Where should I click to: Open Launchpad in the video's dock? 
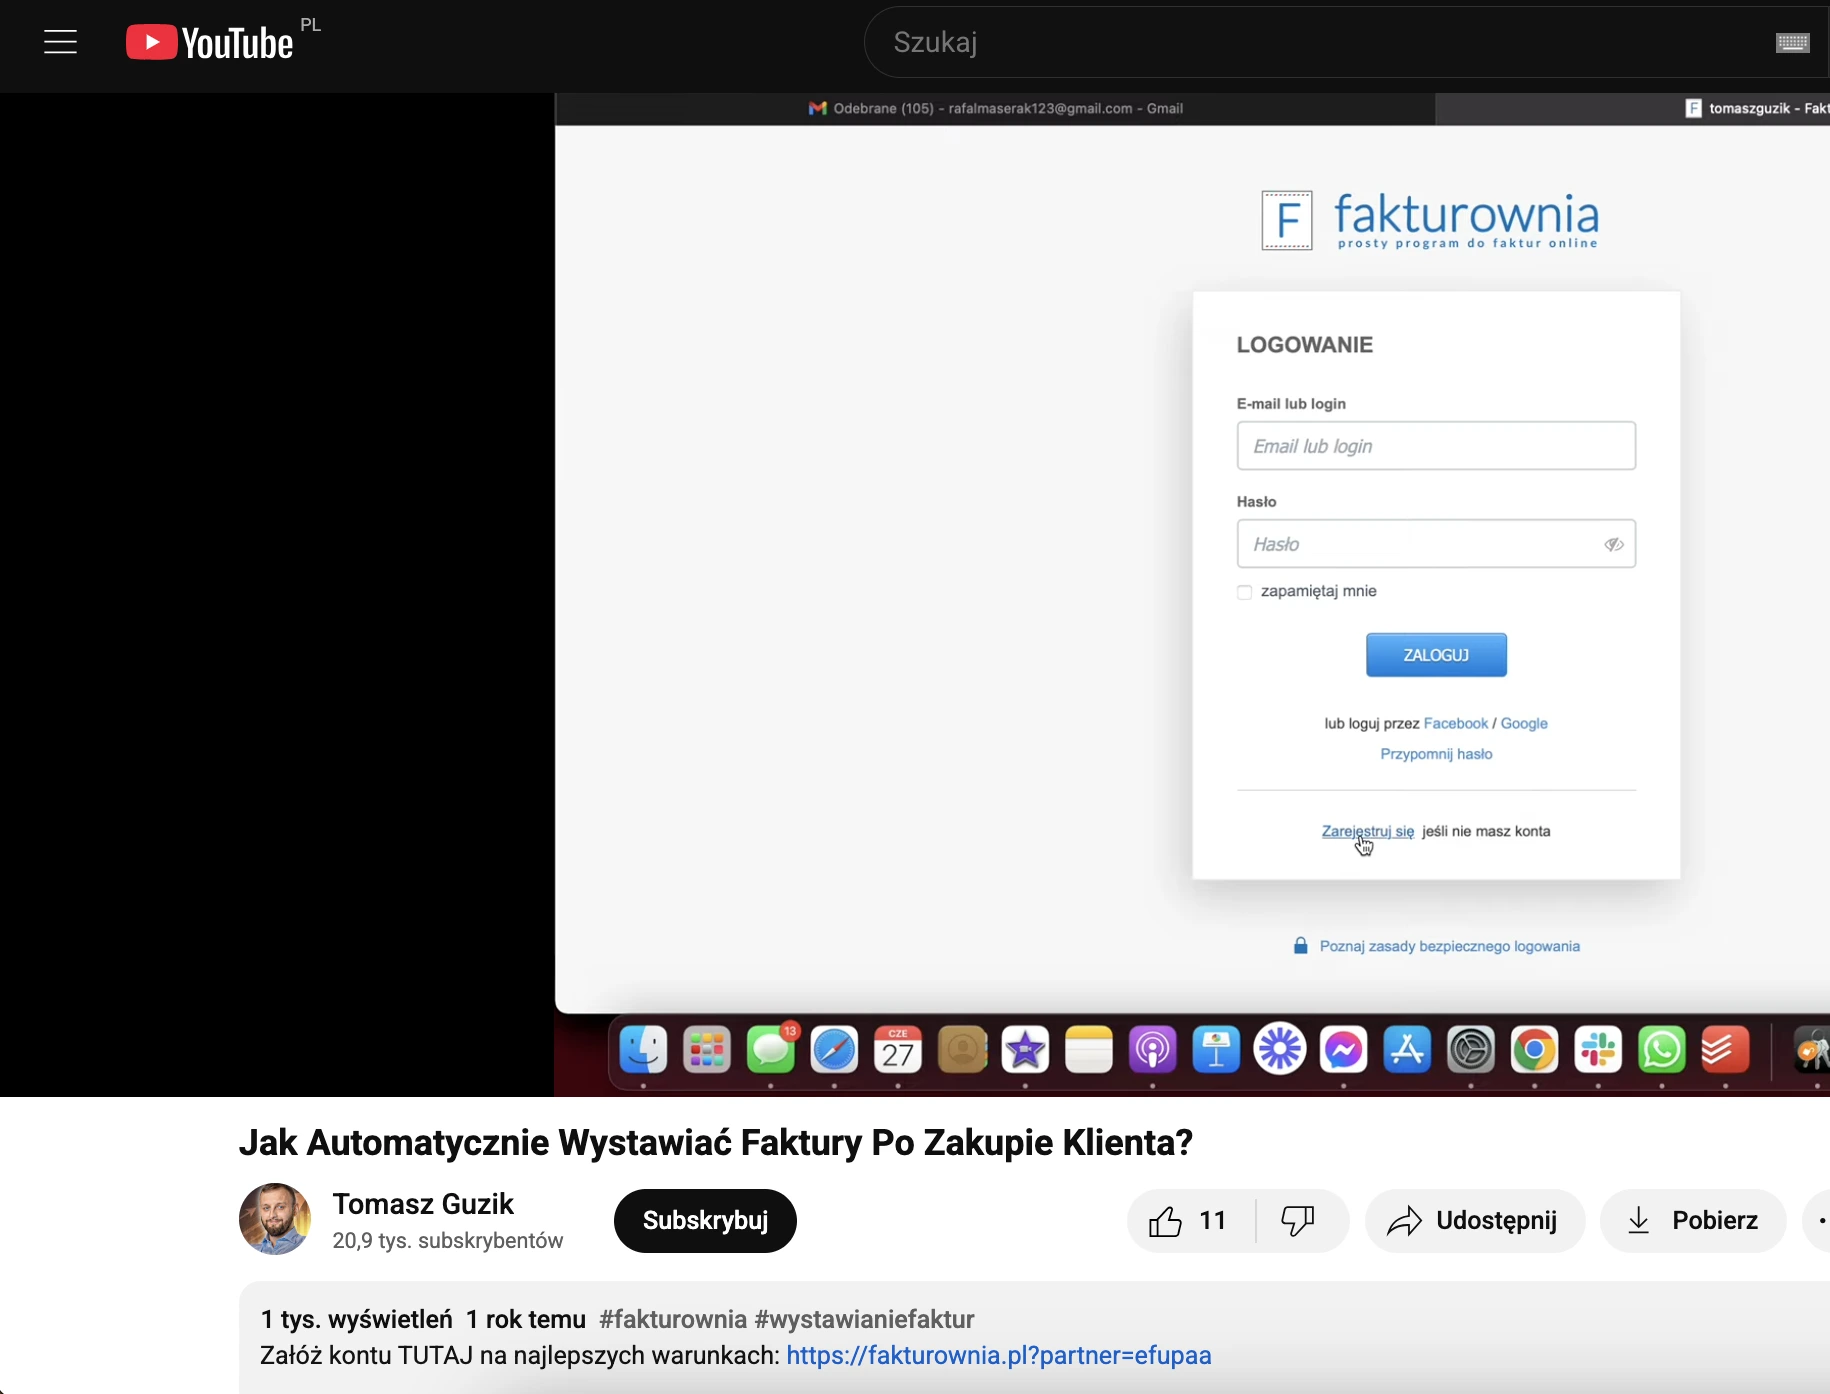pyautogui.click(x=707, y=1051)
